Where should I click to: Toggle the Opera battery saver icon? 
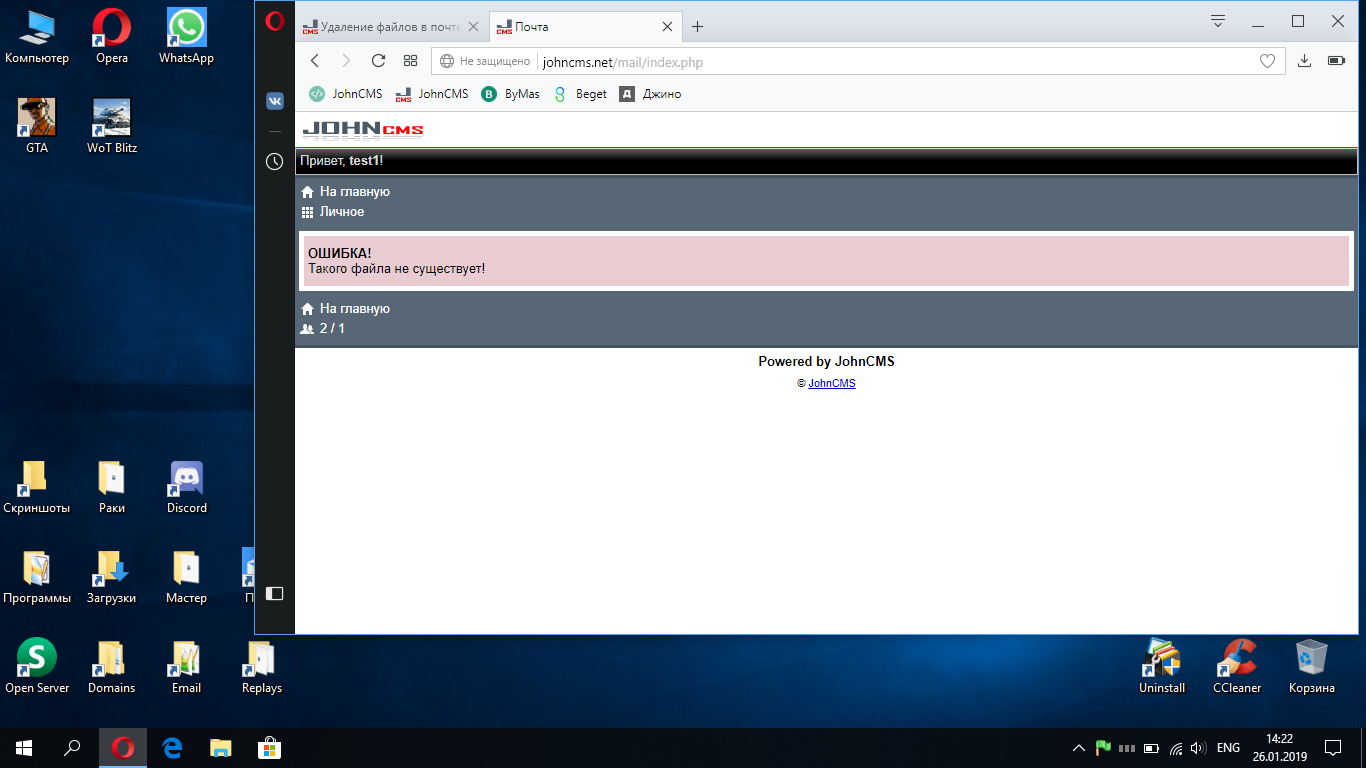pyautogui.click(x=1336, y=61)
